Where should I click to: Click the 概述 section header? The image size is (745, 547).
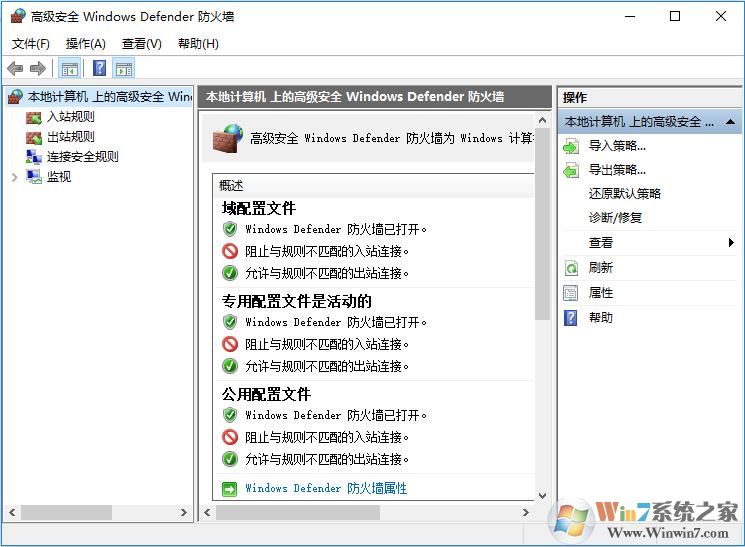[x=231, y=186]
